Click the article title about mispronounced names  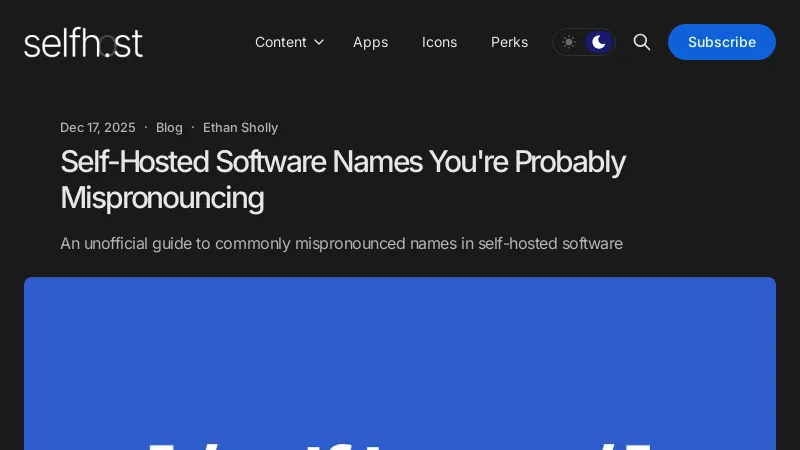(342, 179)
